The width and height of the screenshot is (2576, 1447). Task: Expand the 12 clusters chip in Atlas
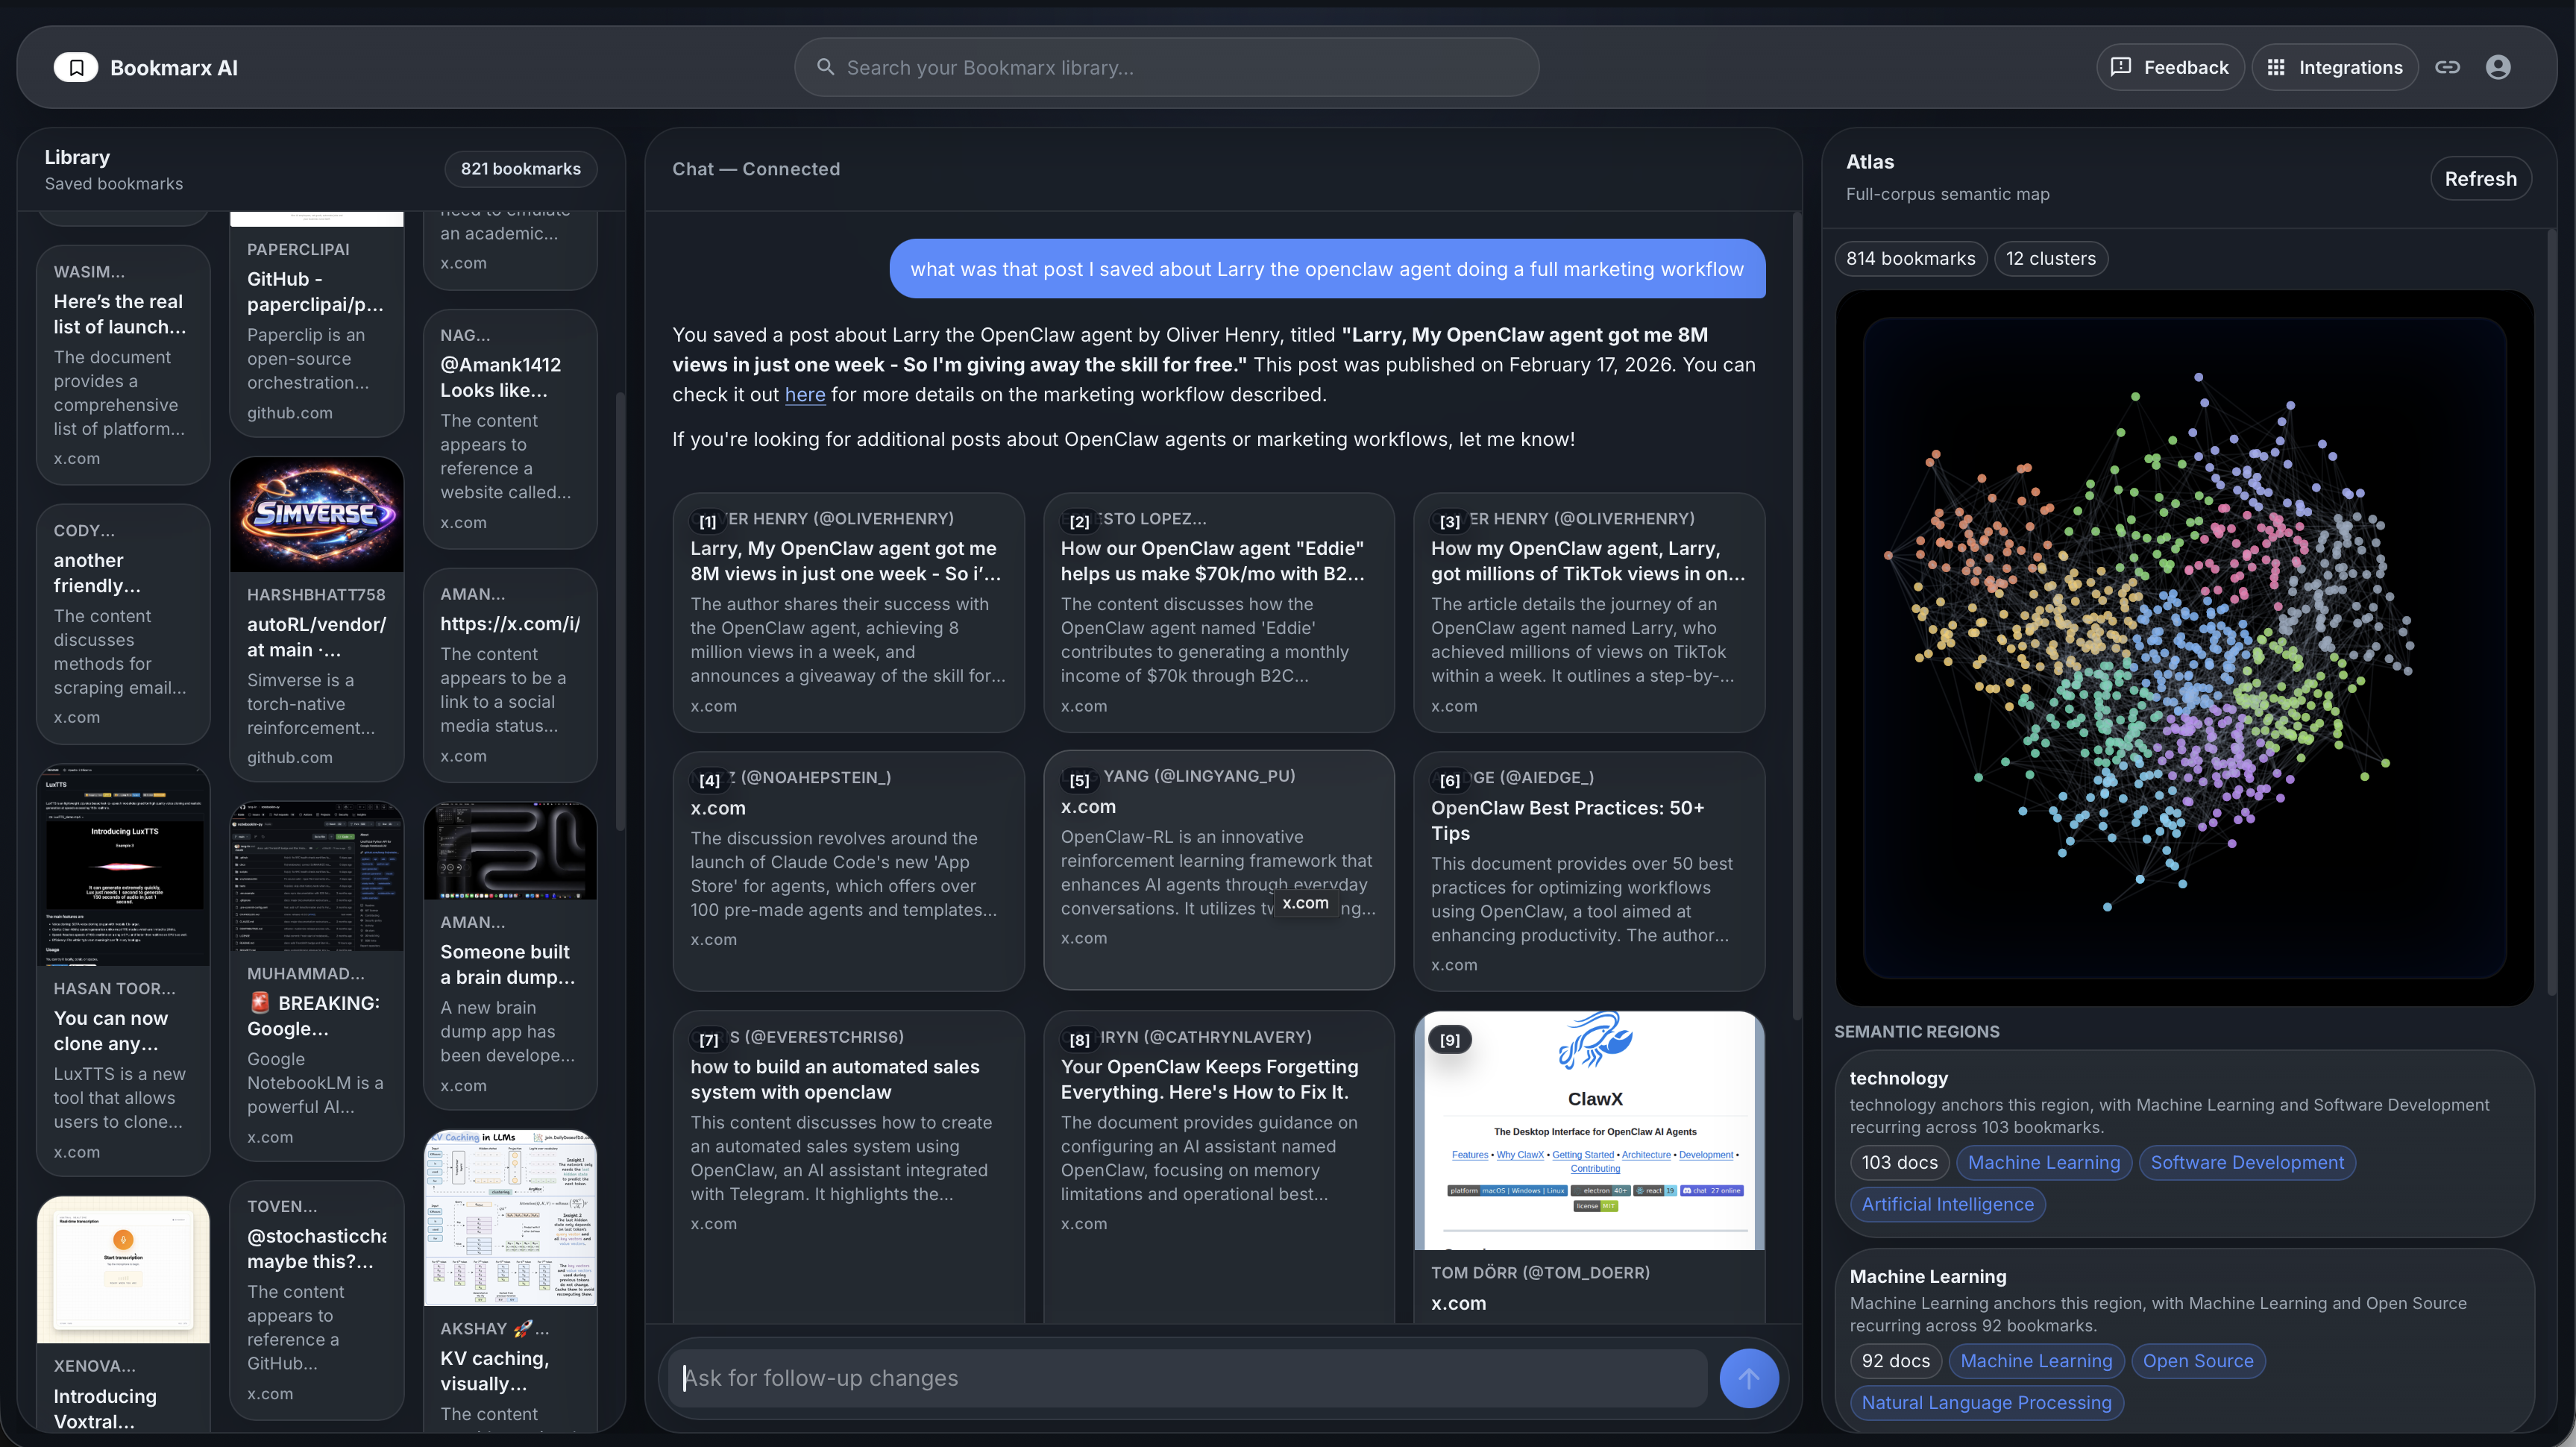tap(2051, 258)
